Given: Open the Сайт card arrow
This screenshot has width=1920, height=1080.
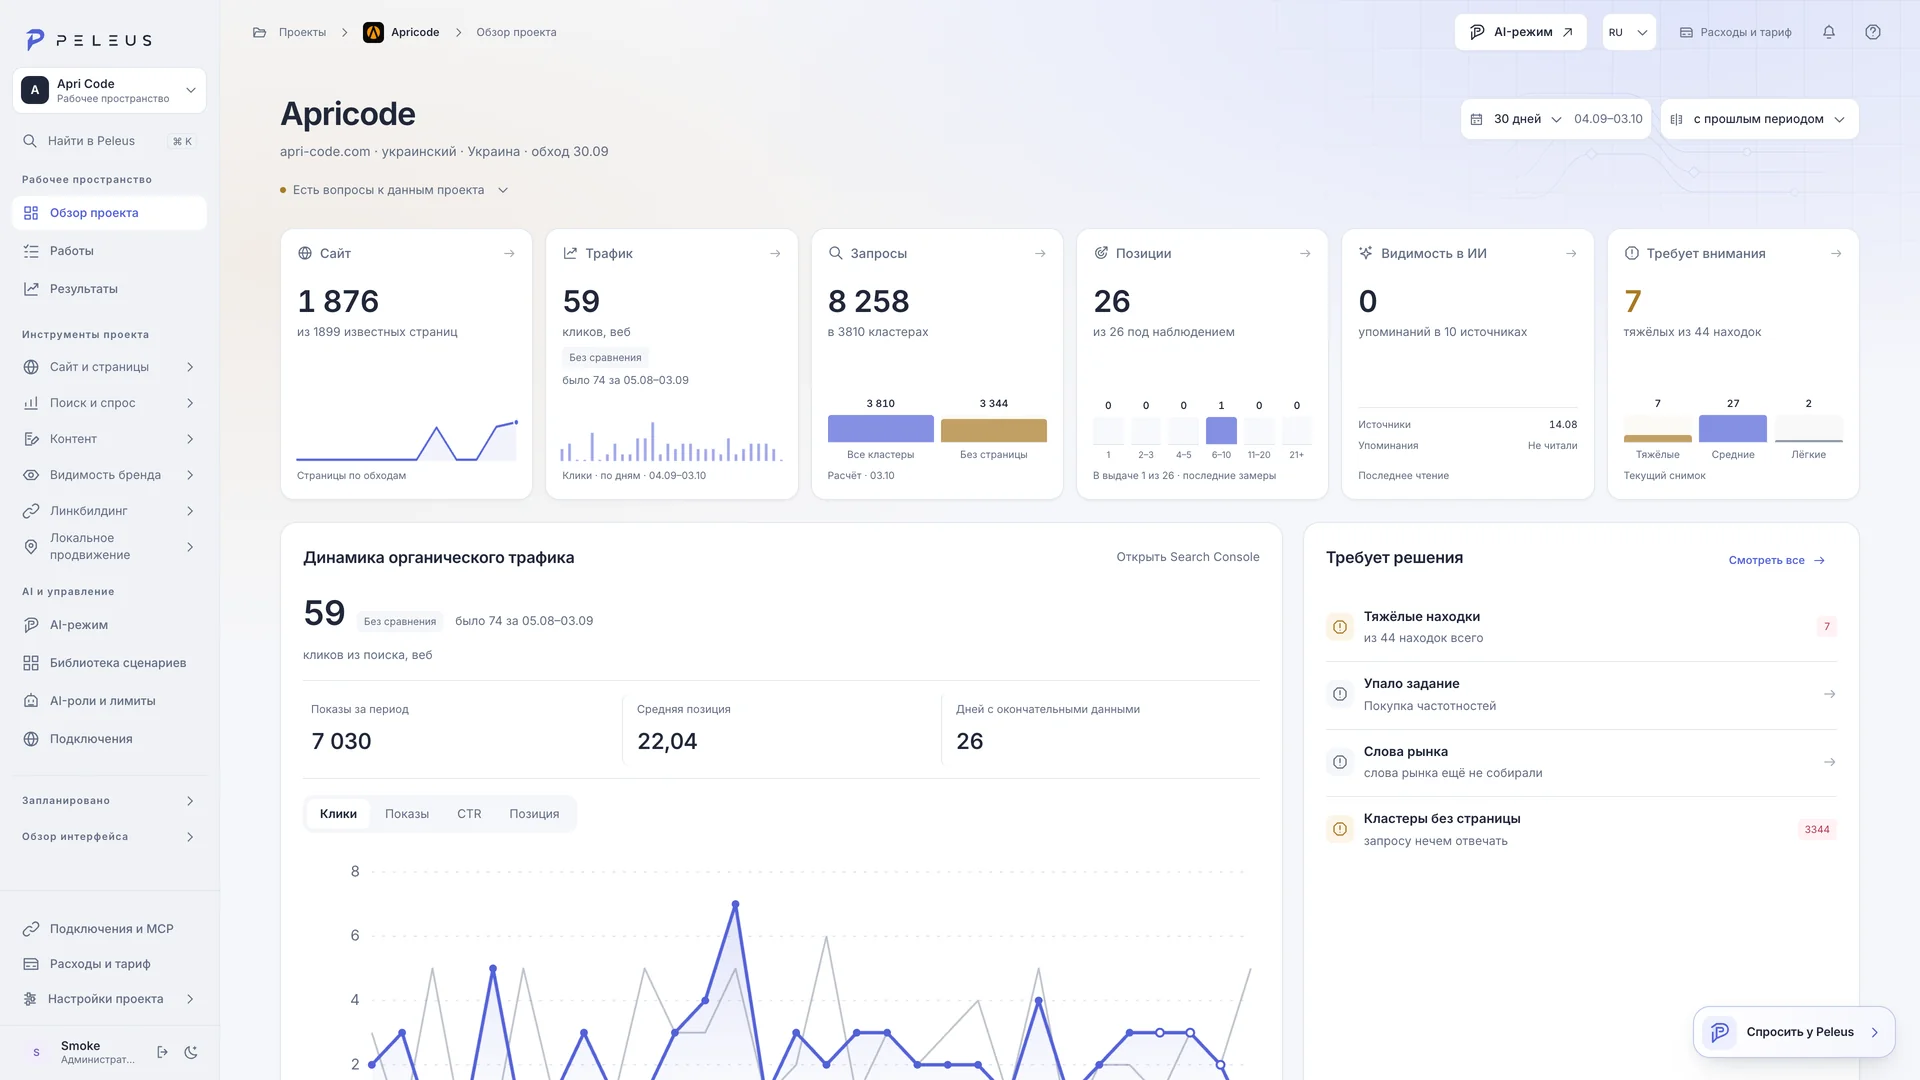Looking at the screenshot, I should tap(509, 254).
